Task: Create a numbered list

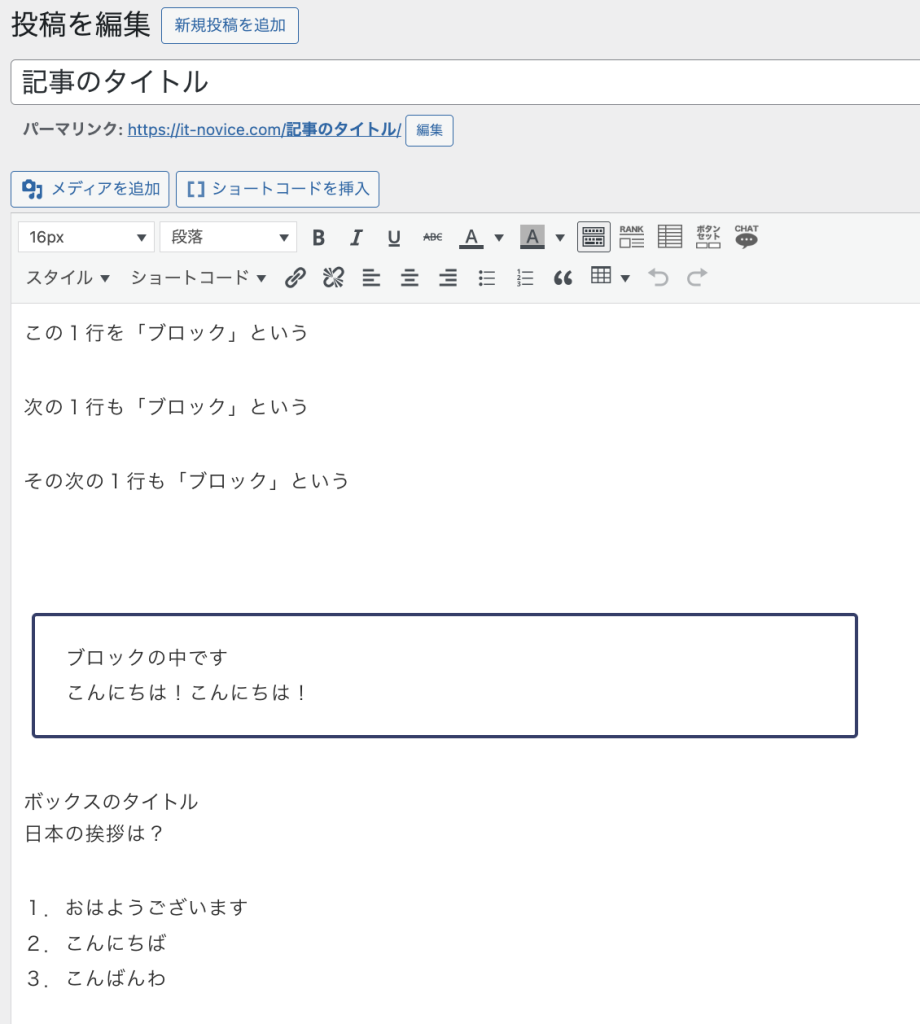Action: (x=524, y=277)
